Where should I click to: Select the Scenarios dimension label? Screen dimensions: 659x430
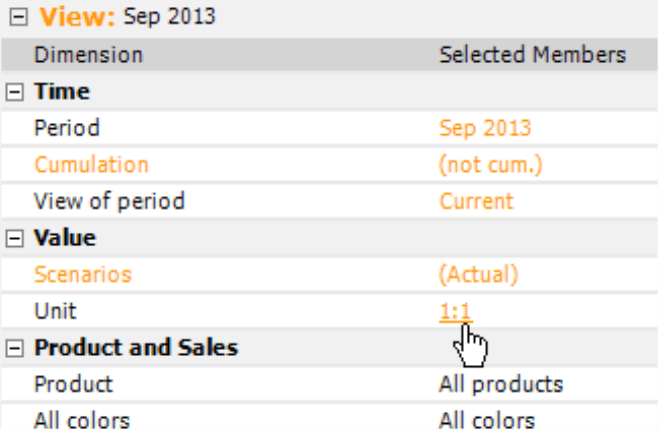coord(83,274)
